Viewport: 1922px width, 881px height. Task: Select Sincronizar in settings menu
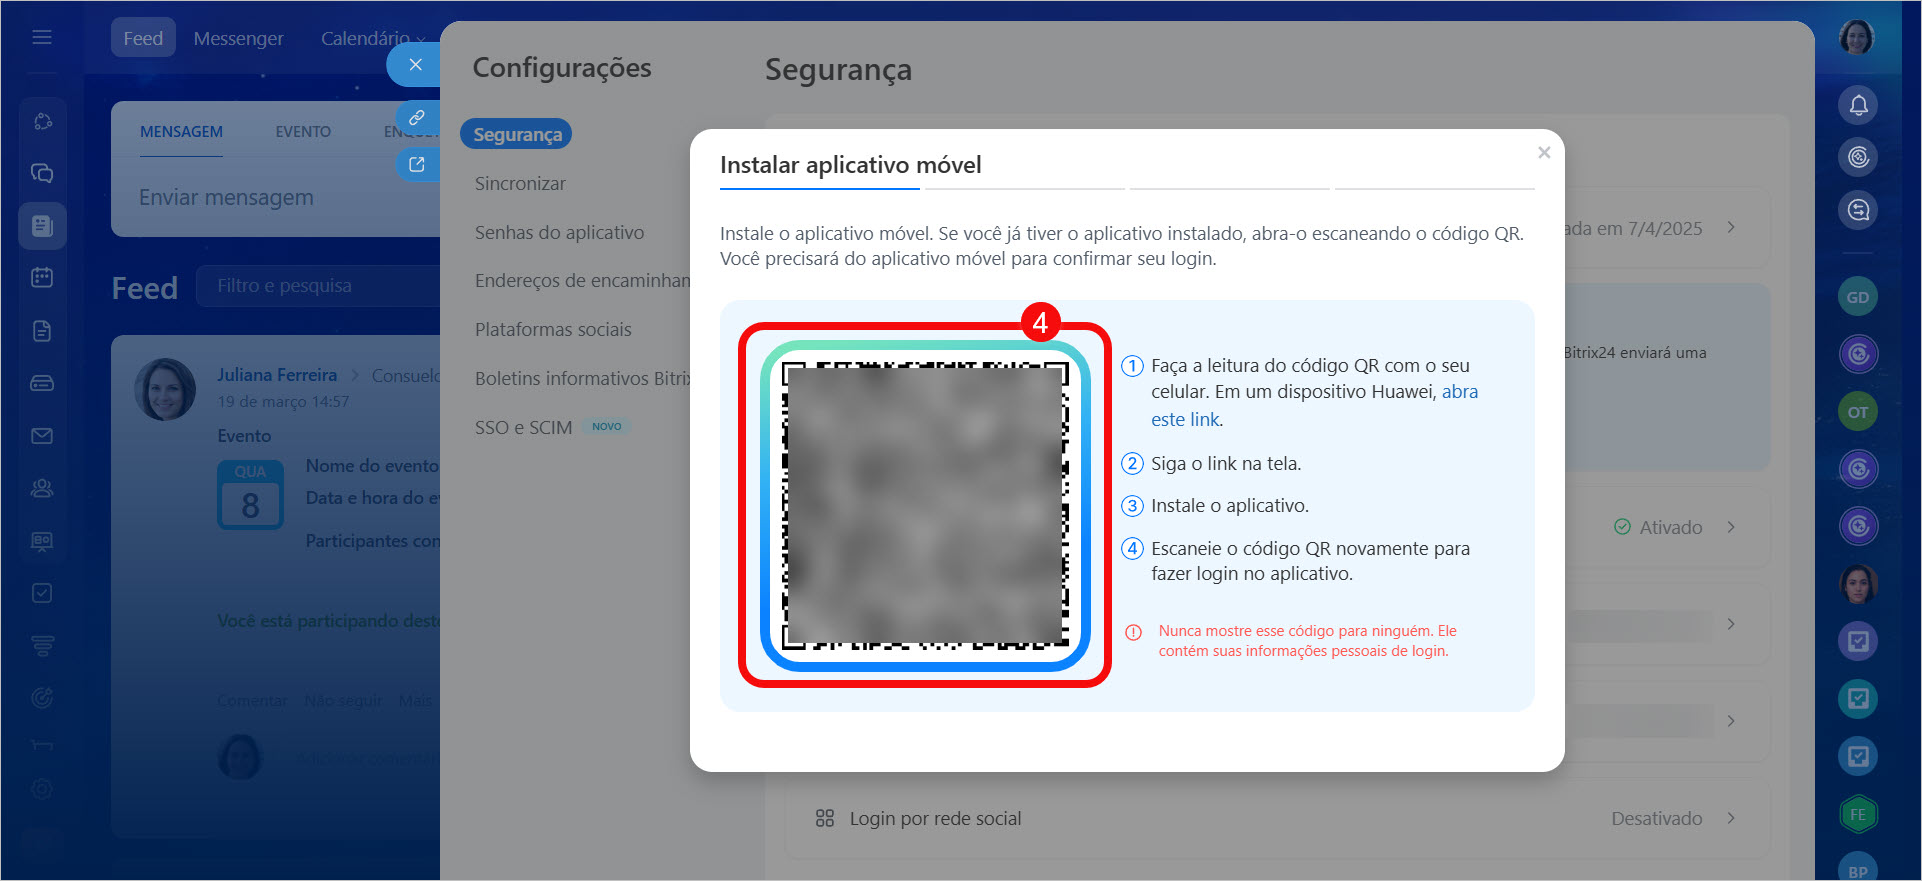point(520,184)
